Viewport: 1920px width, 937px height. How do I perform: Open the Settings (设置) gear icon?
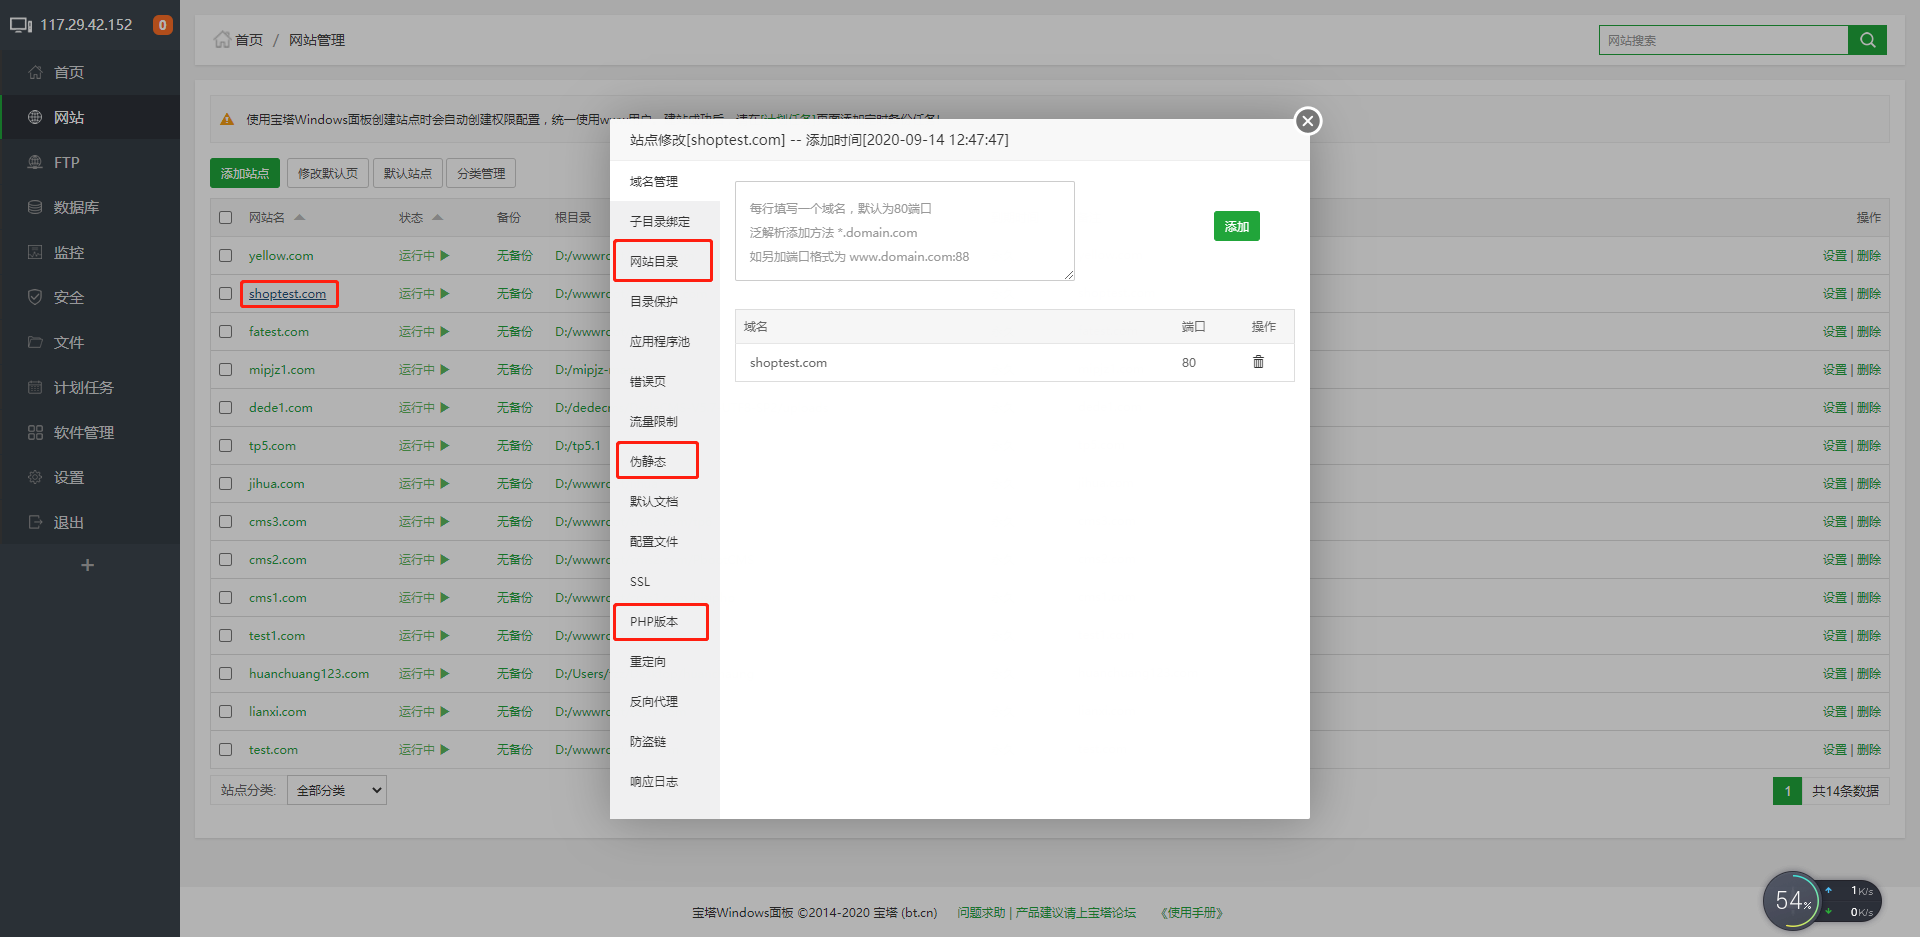(35, 477)
